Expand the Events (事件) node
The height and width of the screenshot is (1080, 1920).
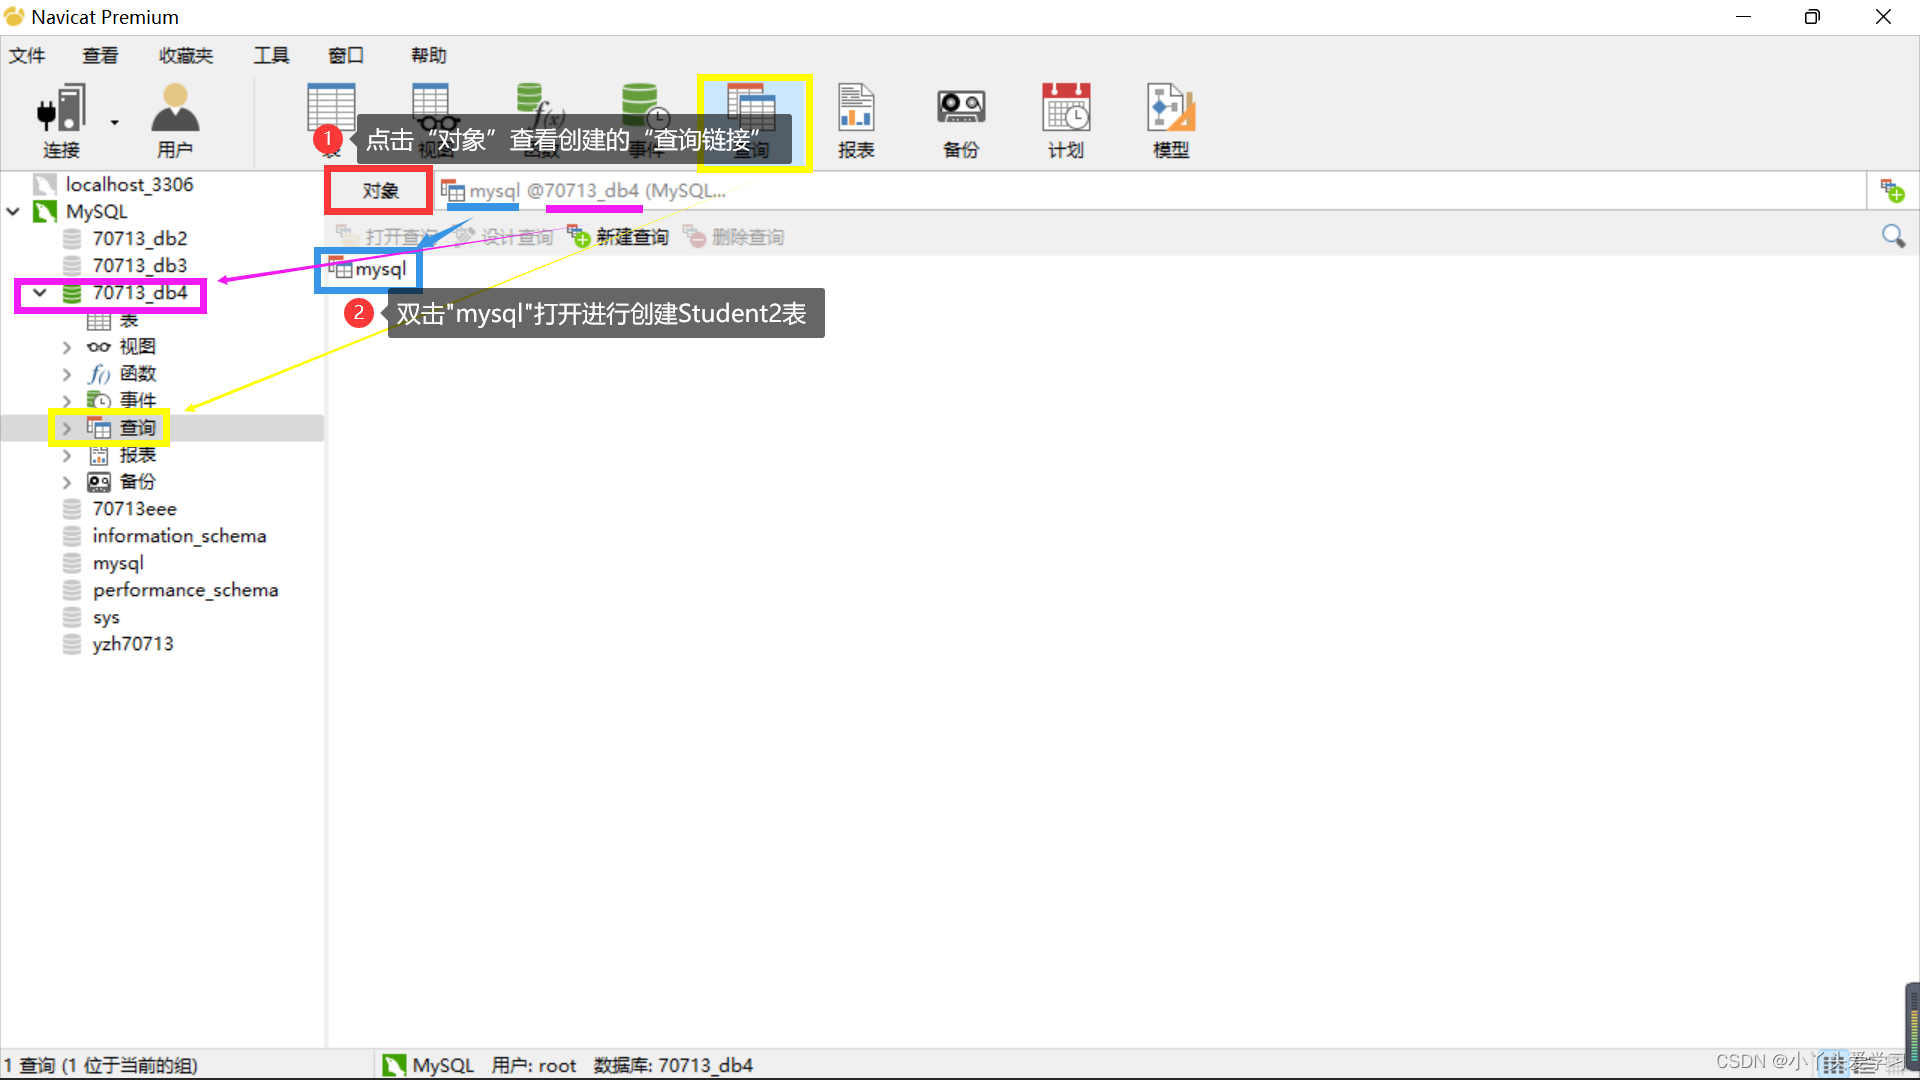pyautogui.click(x=67, y=401)
